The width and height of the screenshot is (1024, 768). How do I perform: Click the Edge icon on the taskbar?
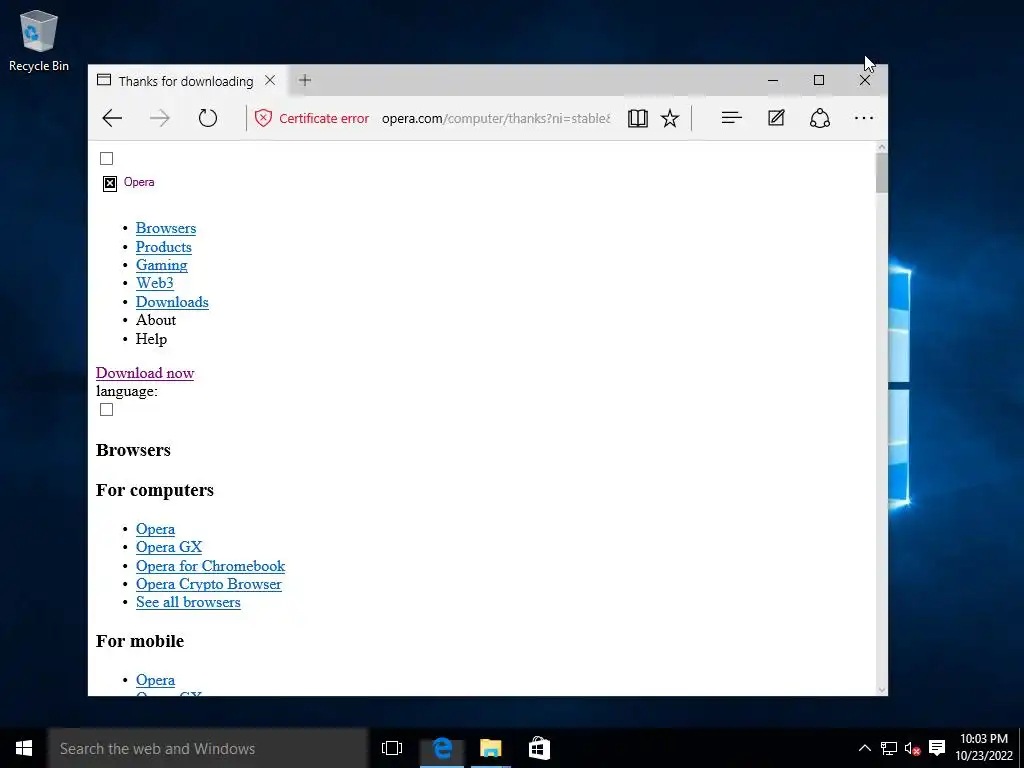[x=442, y=748]
